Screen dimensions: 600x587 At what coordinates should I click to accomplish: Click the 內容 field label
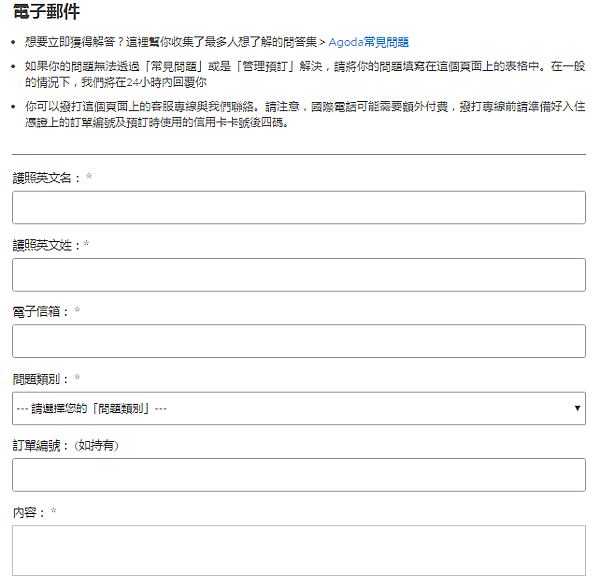[28, 512]
